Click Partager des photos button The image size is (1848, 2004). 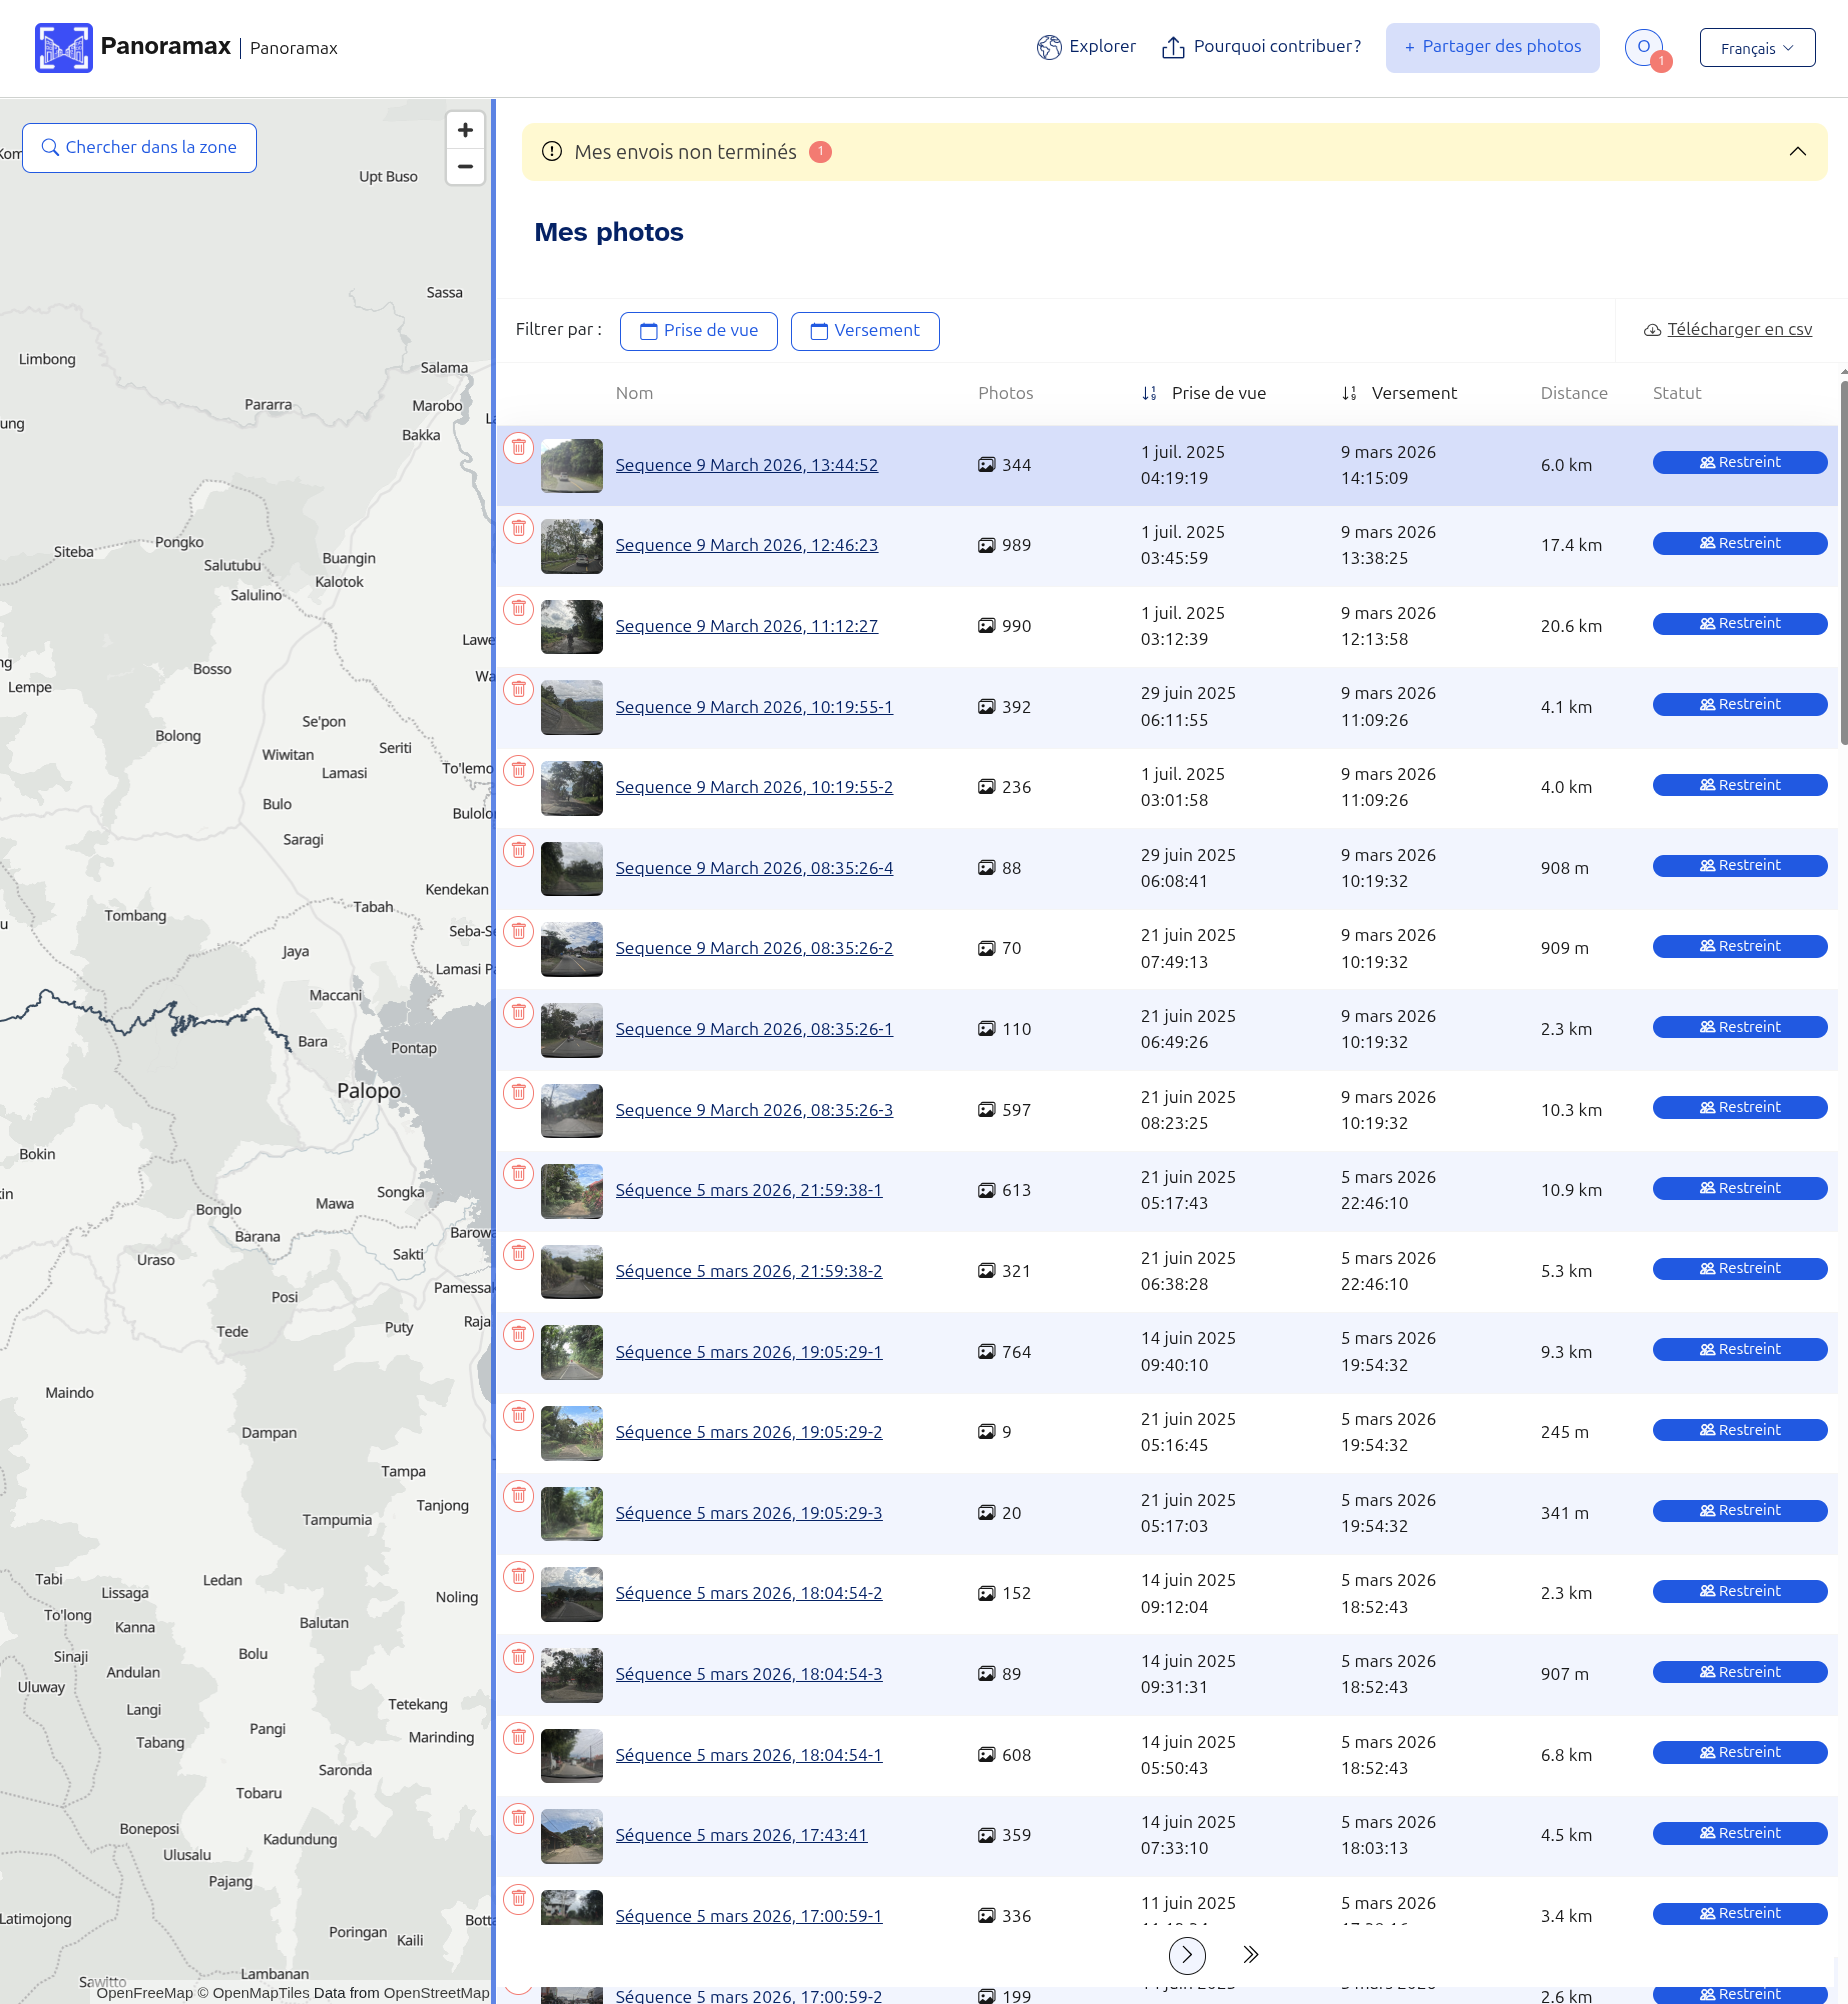pyautogui.click(x=1492, y=47)
